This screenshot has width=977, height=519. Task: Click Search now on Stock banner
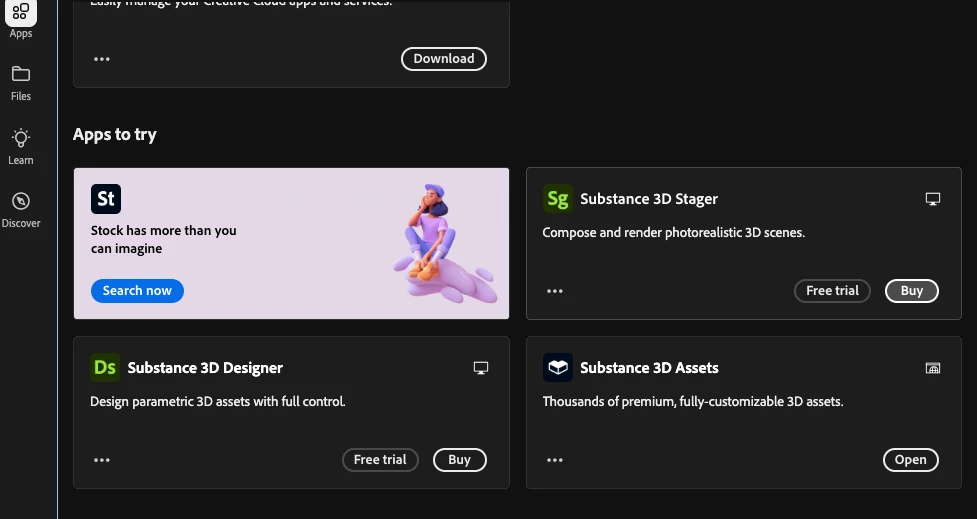click(x=137, y=291)
